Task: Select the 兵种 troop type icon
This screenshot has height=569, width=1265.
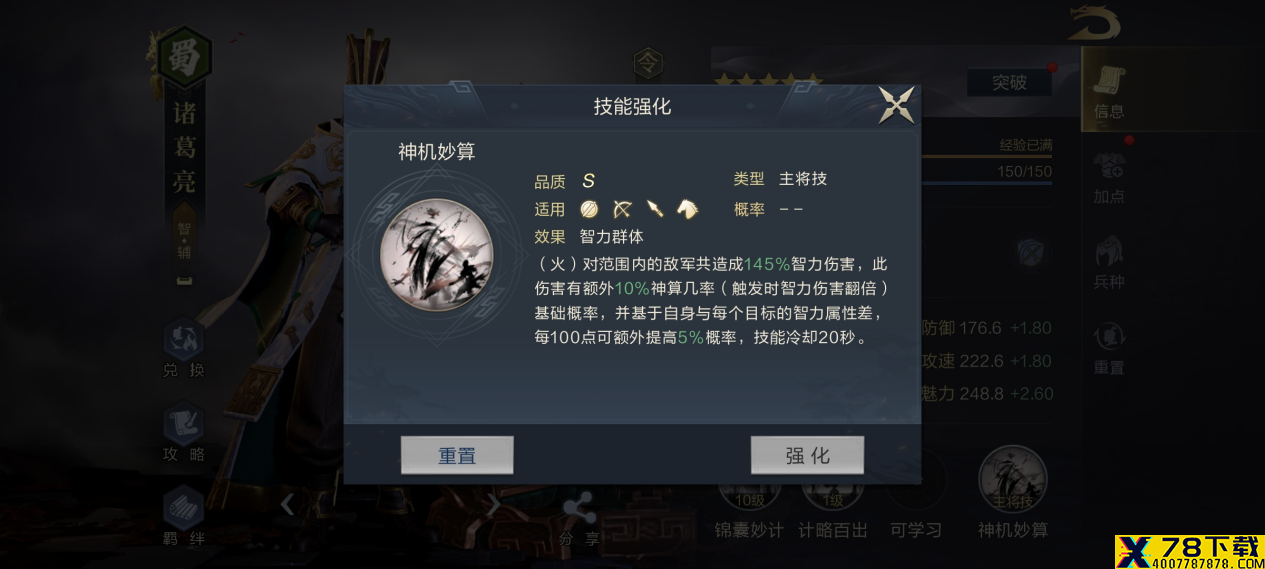Action: [x=1109, y=262]
